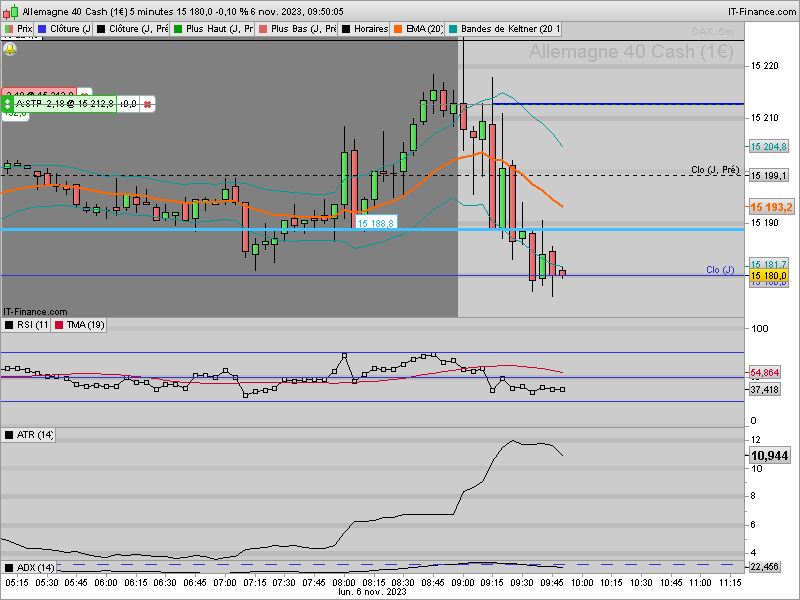The image size is (800, 600).
Task: Click the 10:00 time axis label
Action: (x=581, y=582)
